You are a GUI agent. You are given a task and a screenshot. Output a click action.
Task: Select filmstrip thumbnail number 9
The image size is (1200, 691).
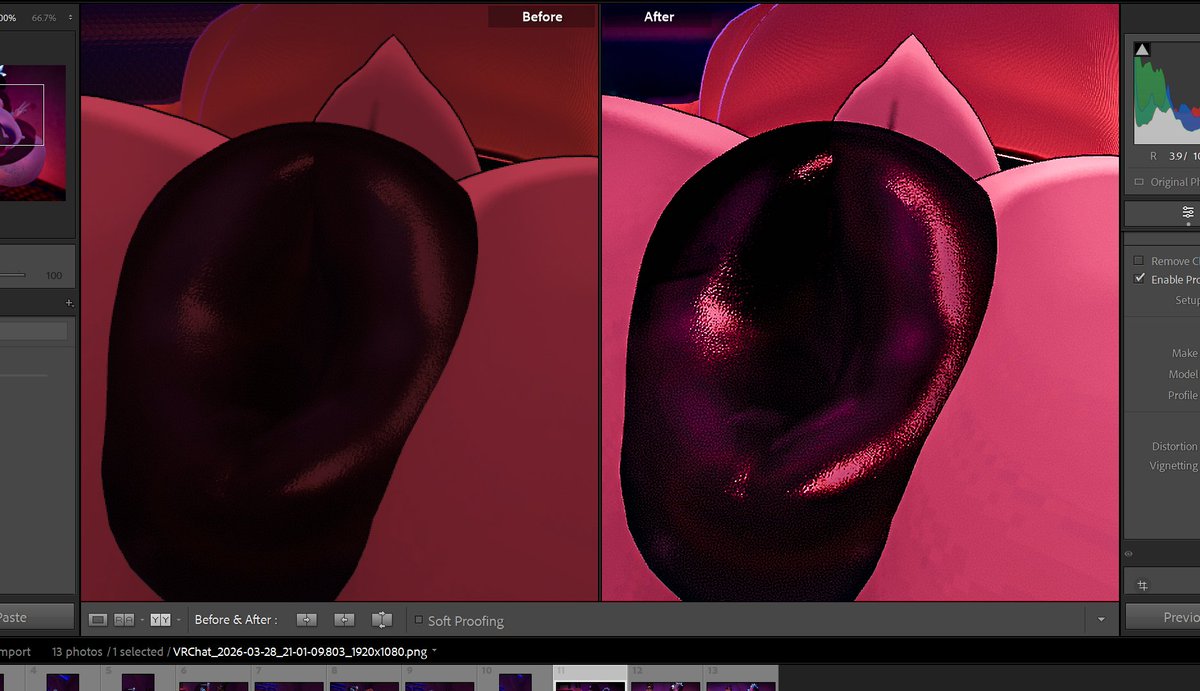(439, 680)
